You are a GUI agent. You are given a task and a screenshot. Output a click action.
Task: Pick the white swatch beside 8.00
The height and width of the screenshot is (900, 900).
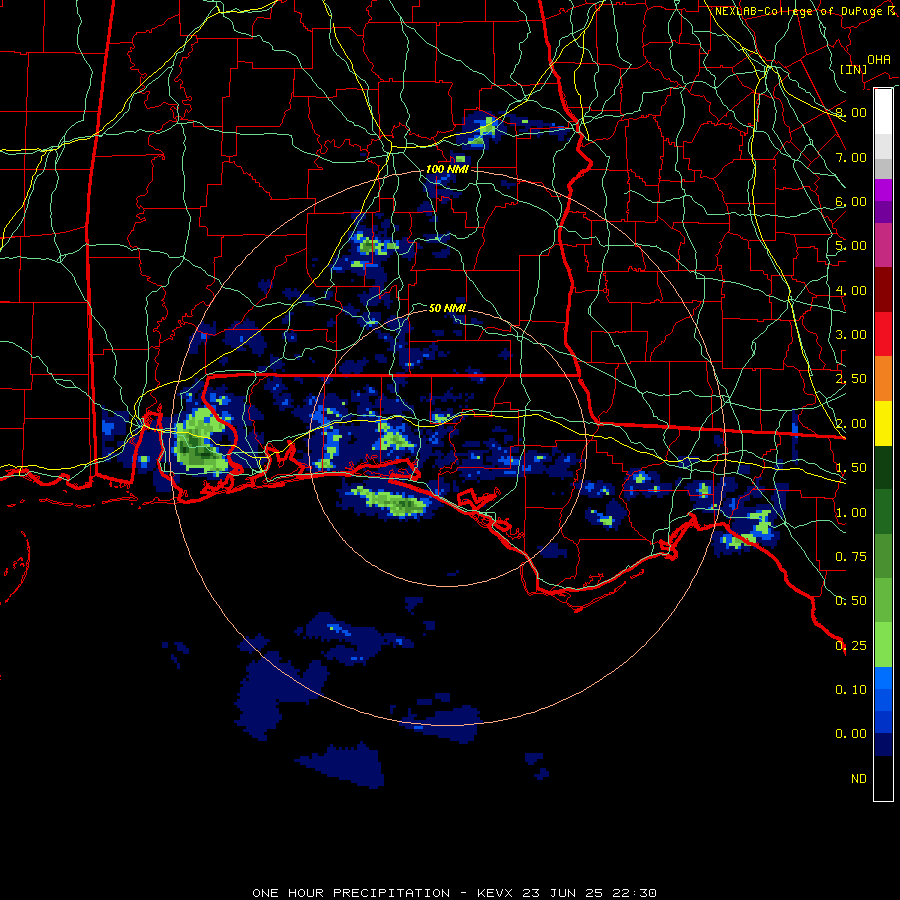(883, 112)
